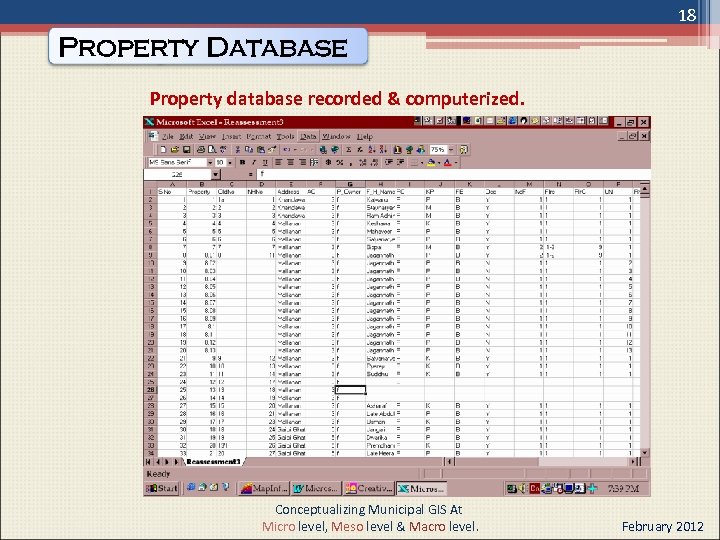Image resolution: width=720 pixels, height=540 pixels.
Task: Click the Excel workbook document icon left of File
Action: click(152, 136)
